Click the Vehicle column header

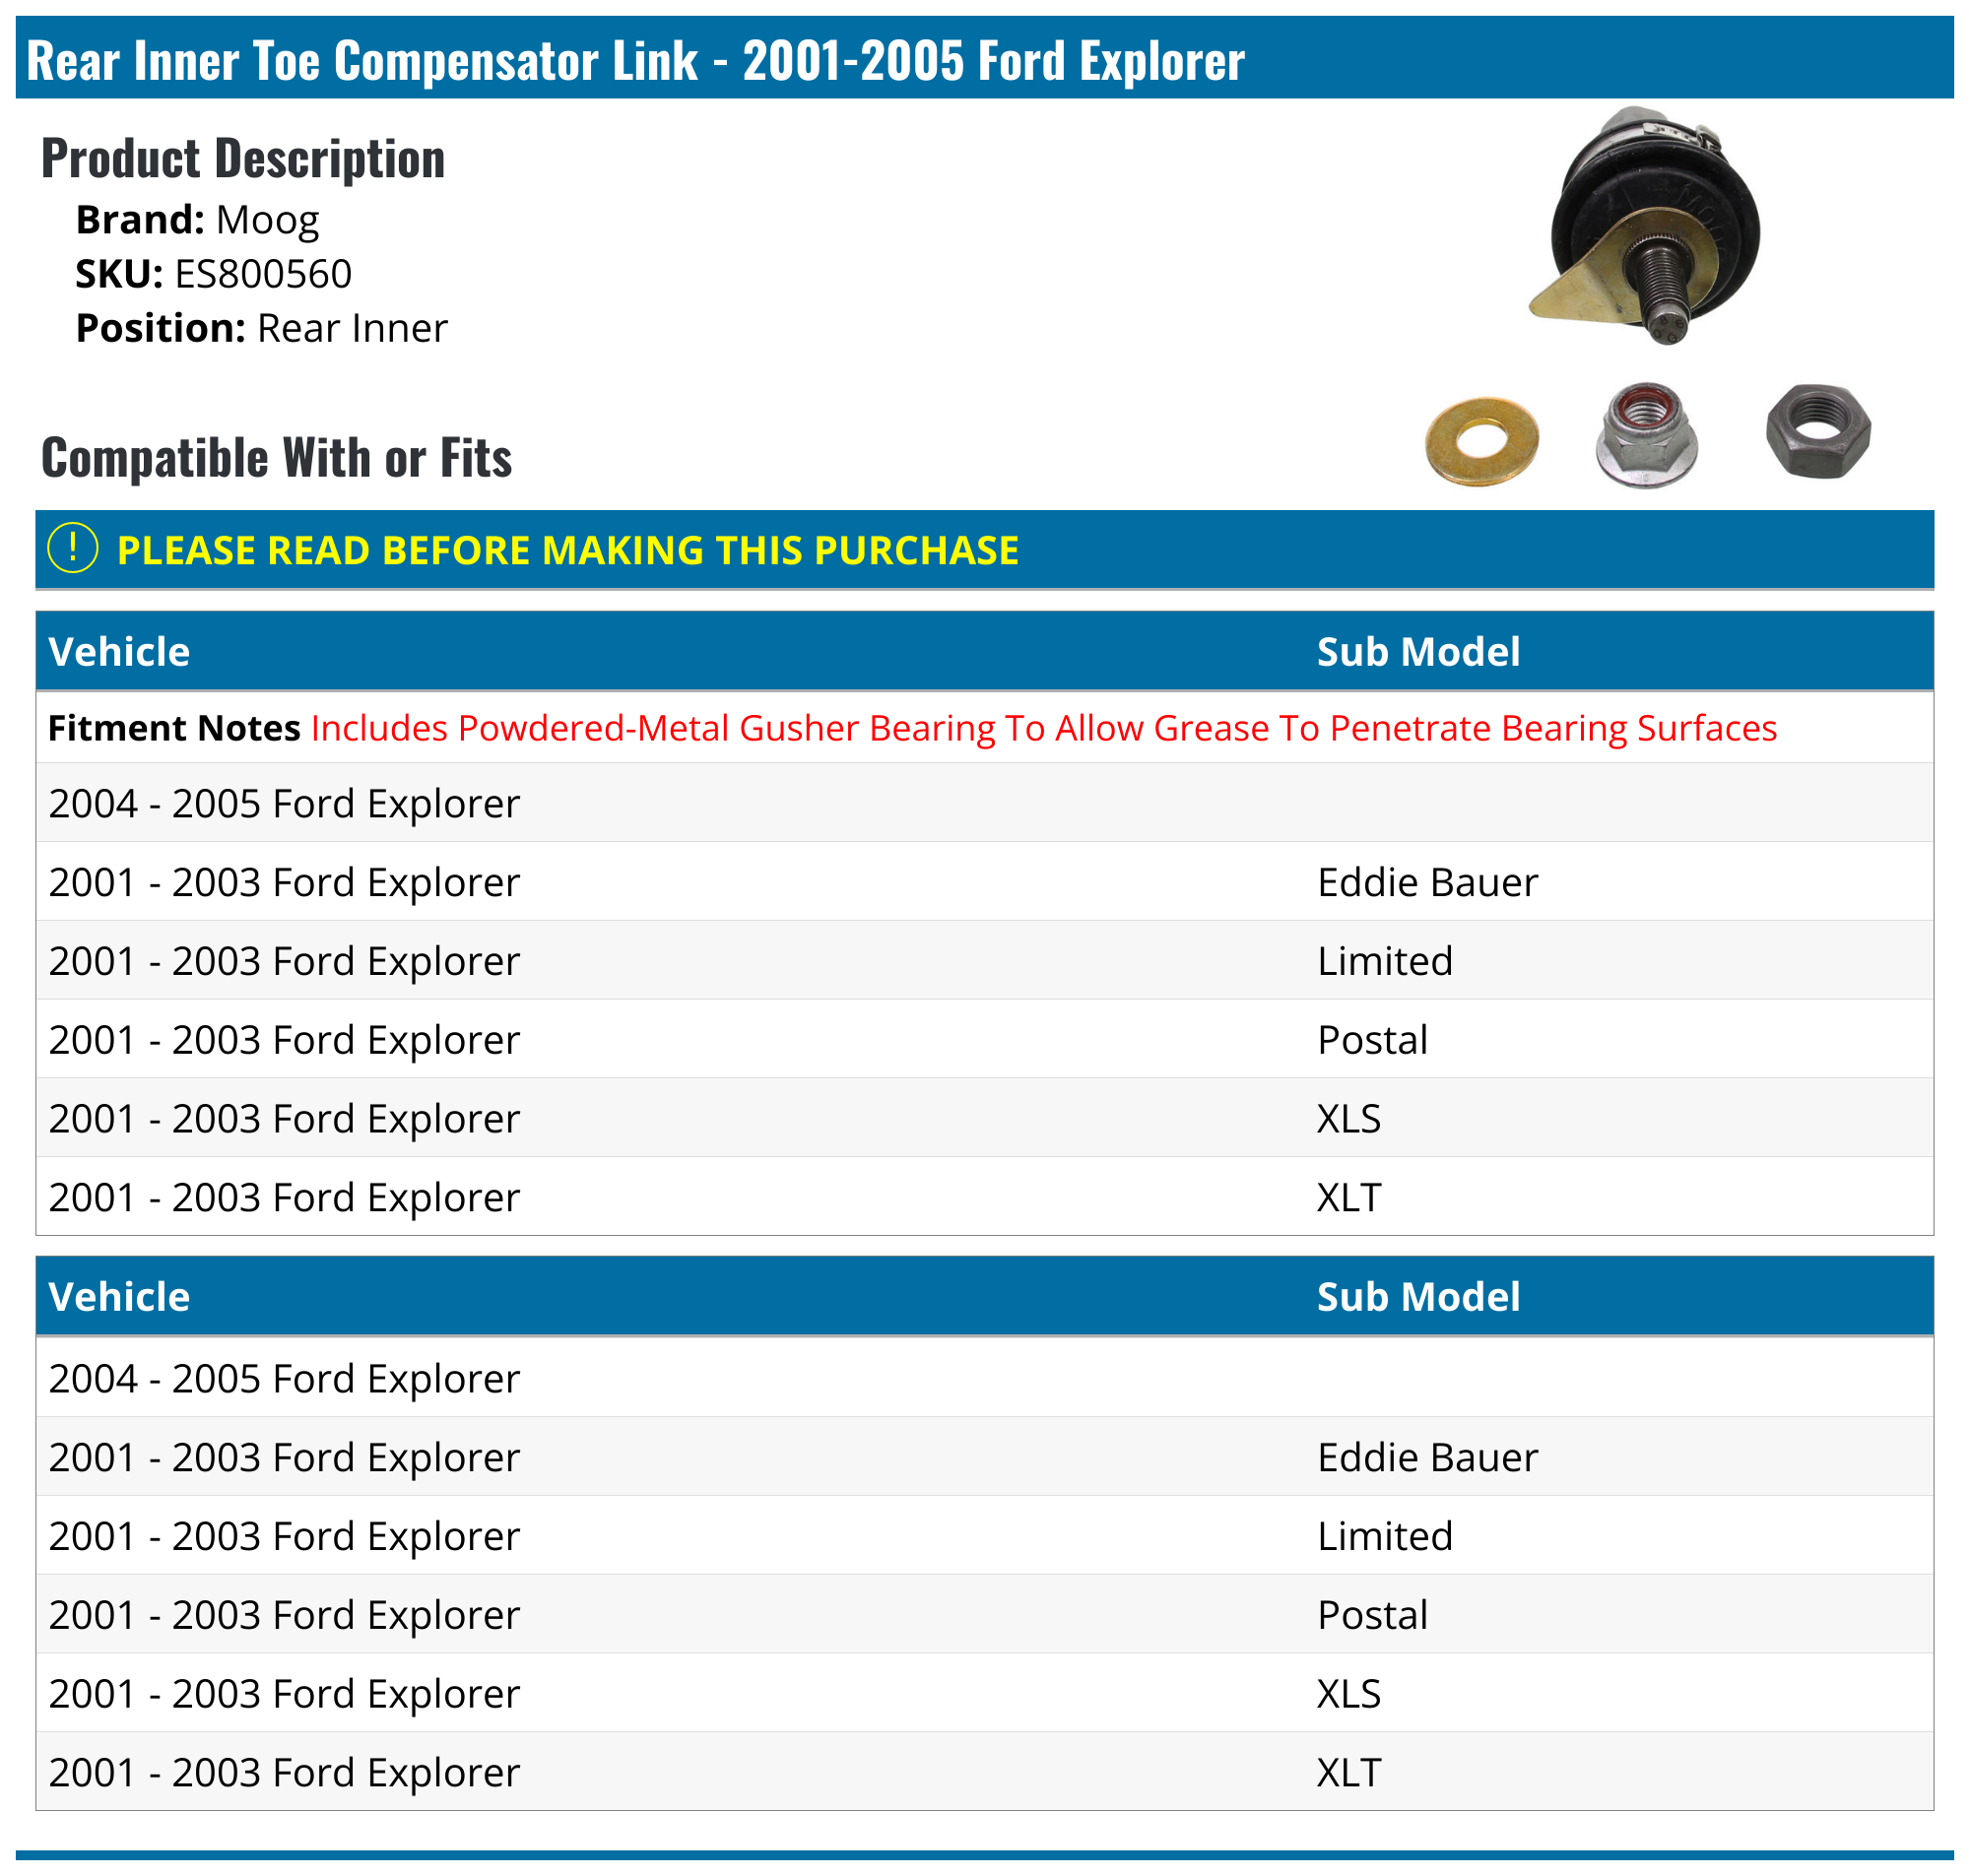[120, 651]
